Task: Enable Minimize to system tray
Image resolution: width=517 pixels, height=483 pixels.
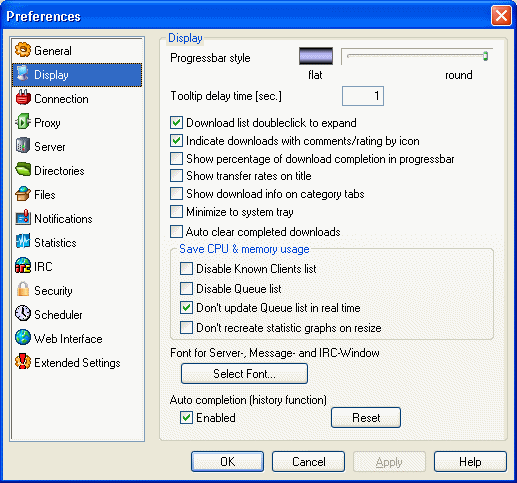Action: click(x=176, y=212)
